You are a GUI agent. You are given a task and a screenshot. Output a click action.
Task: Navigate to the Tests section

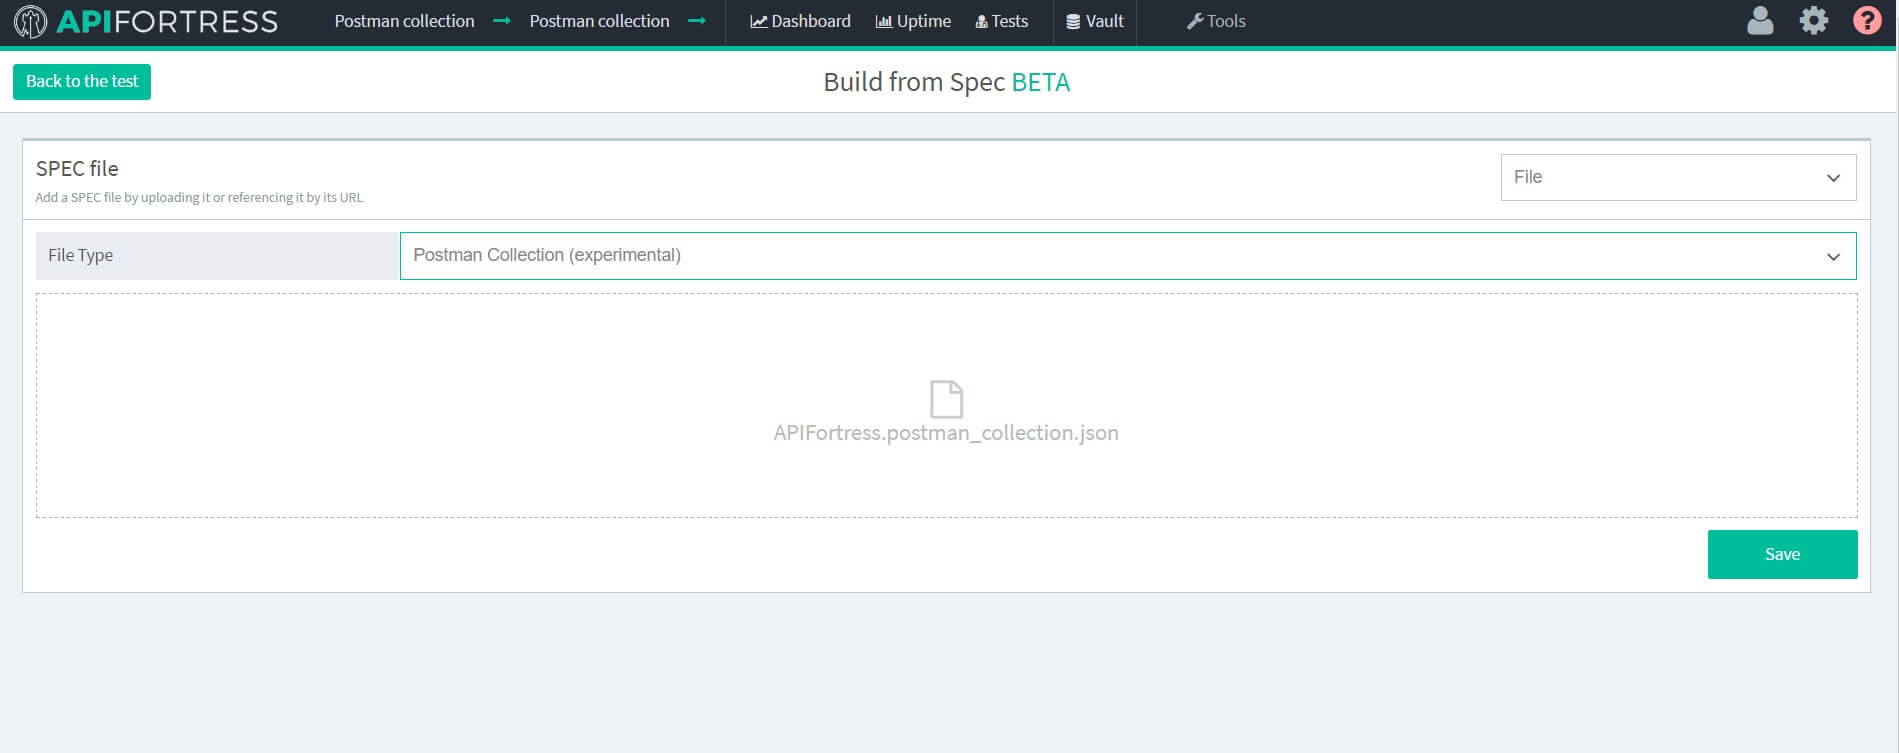[x=1001, y=21]
